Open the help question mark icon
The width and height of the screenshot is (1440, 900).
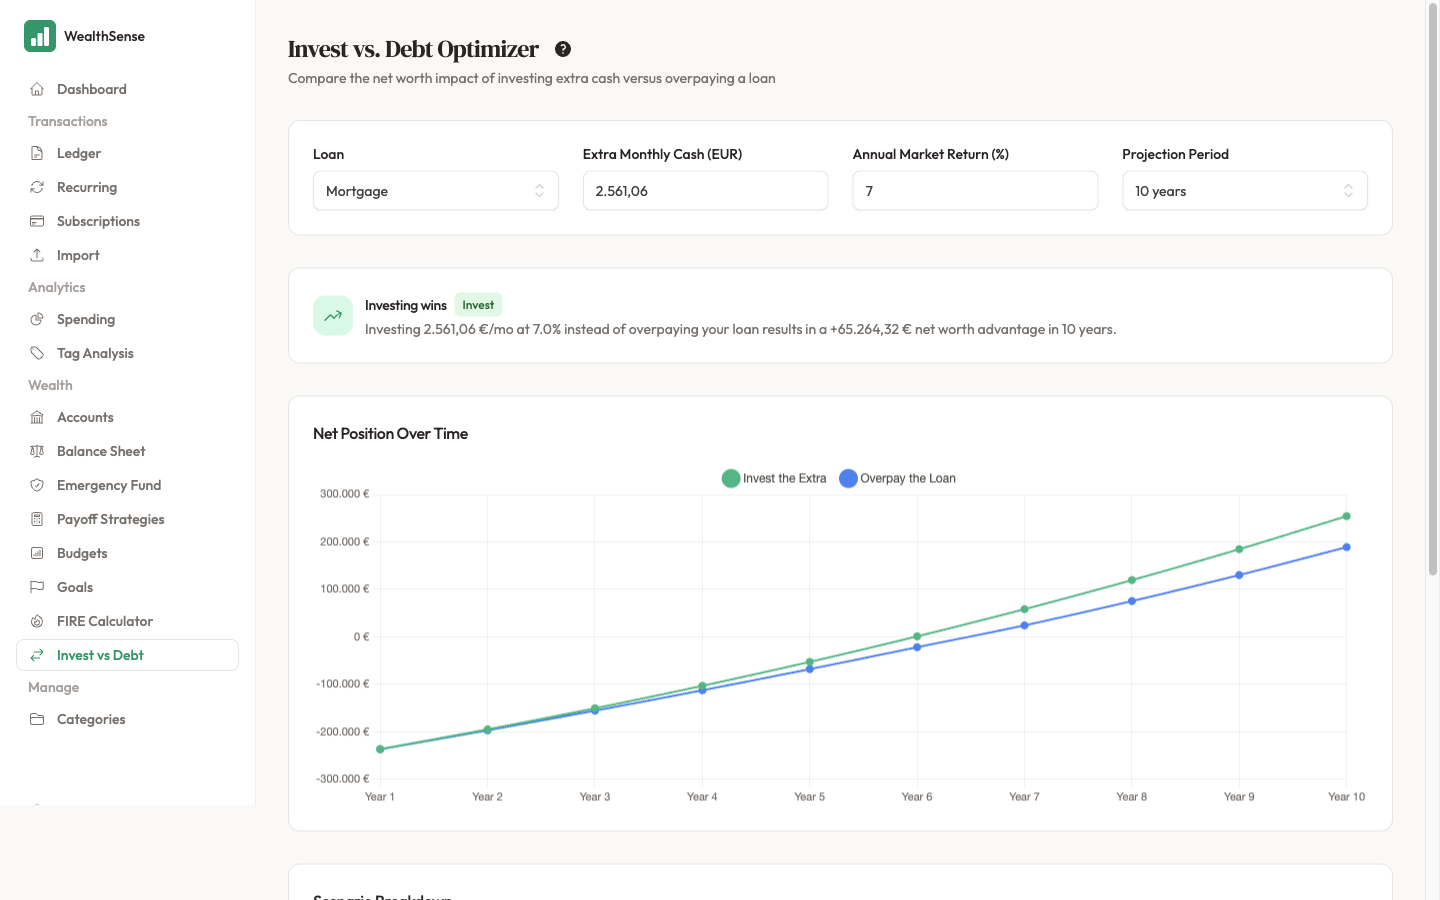click(563, 49)
